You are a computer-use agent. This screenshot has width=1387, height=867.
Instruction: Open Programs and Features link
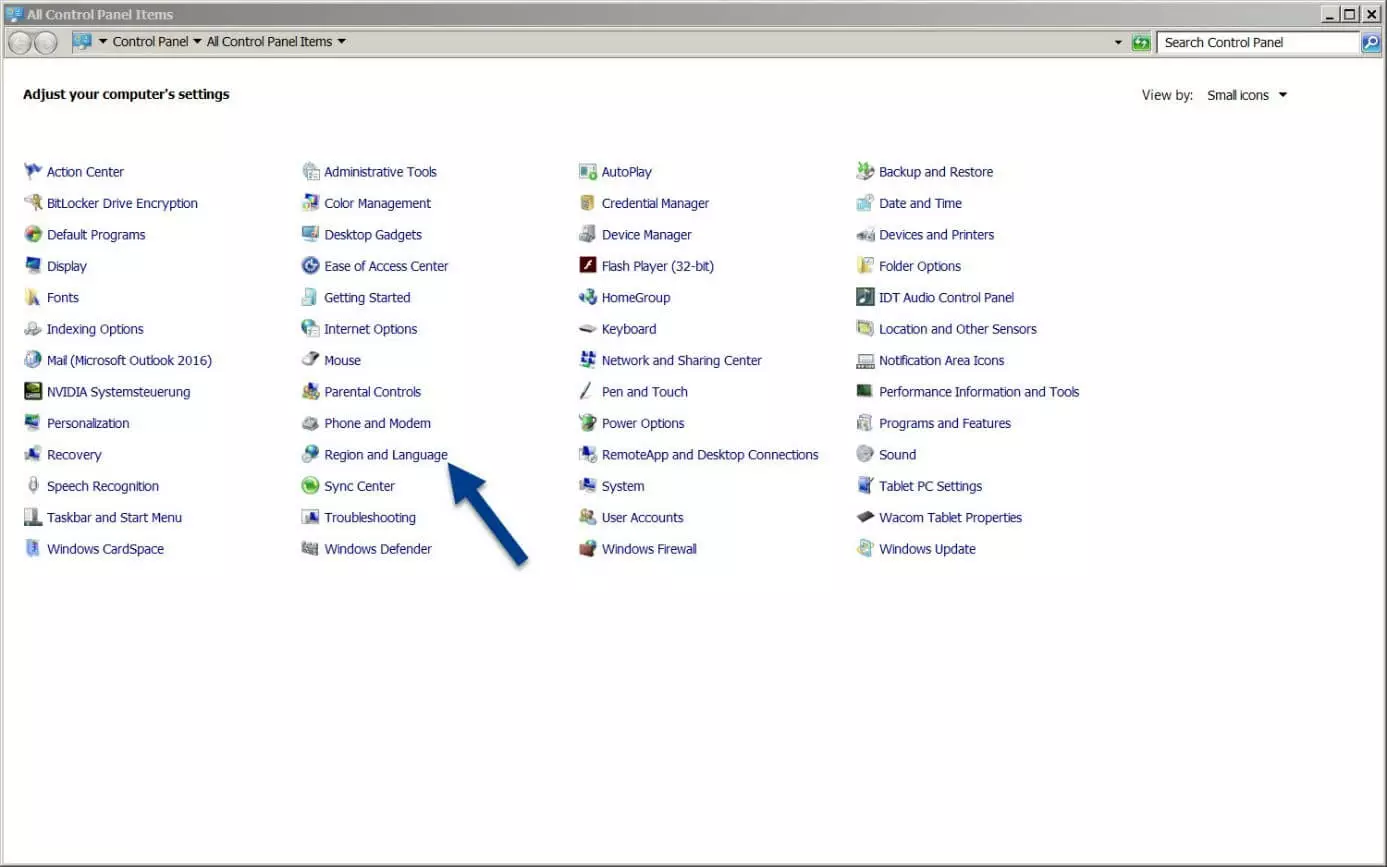945,424
